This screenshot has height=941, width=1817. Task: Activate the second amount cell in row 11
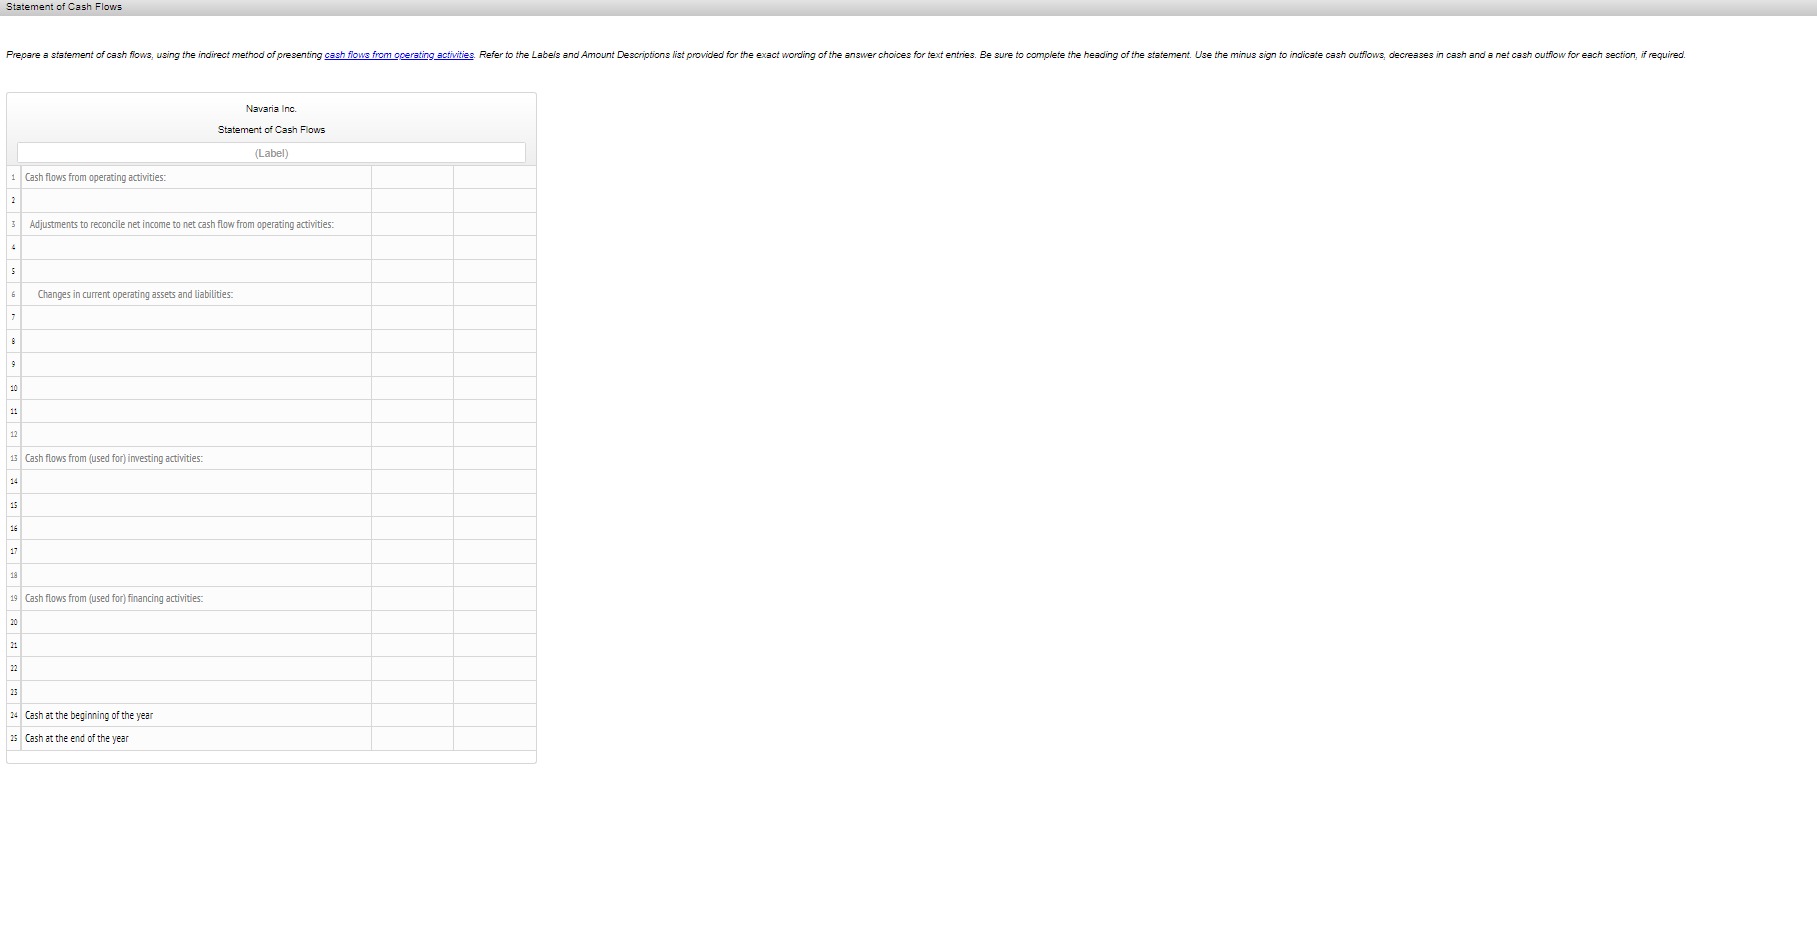click(x=495, y=411)
